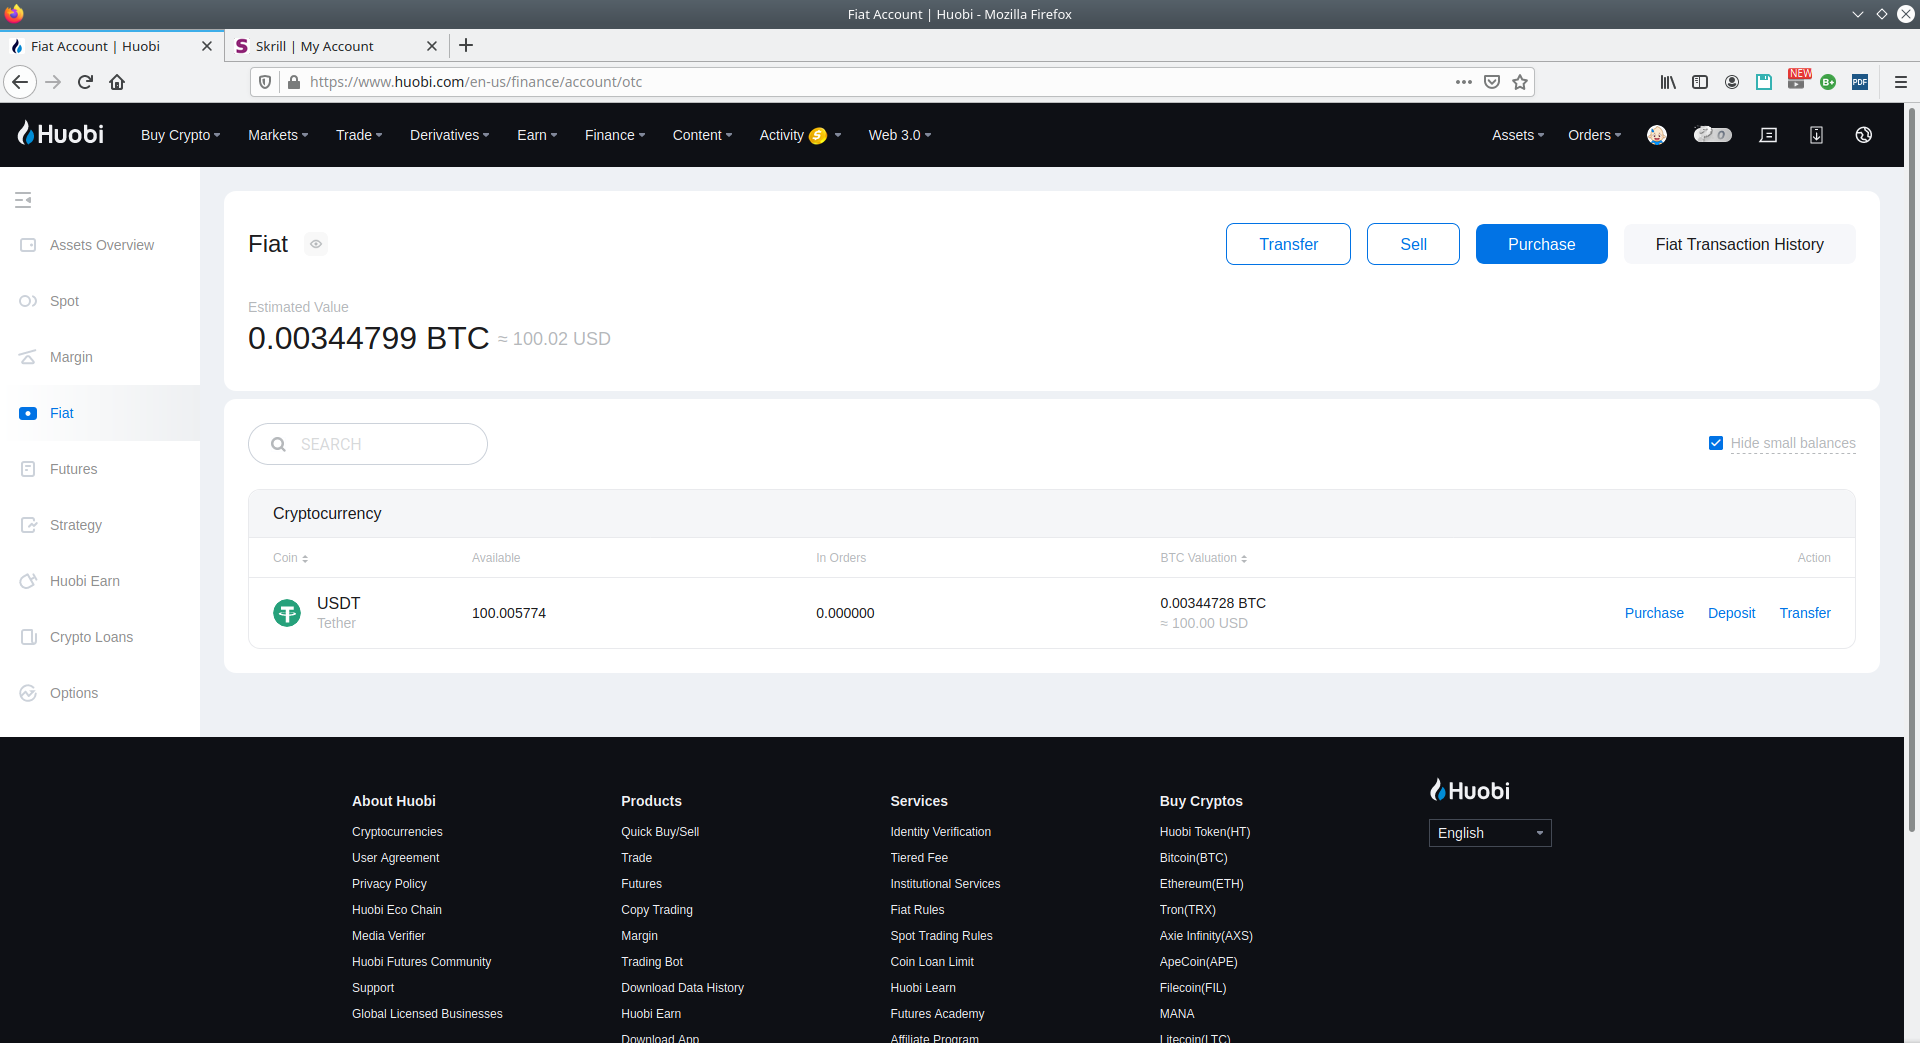
Task: Reload the current page
Action: pos(85,82)
